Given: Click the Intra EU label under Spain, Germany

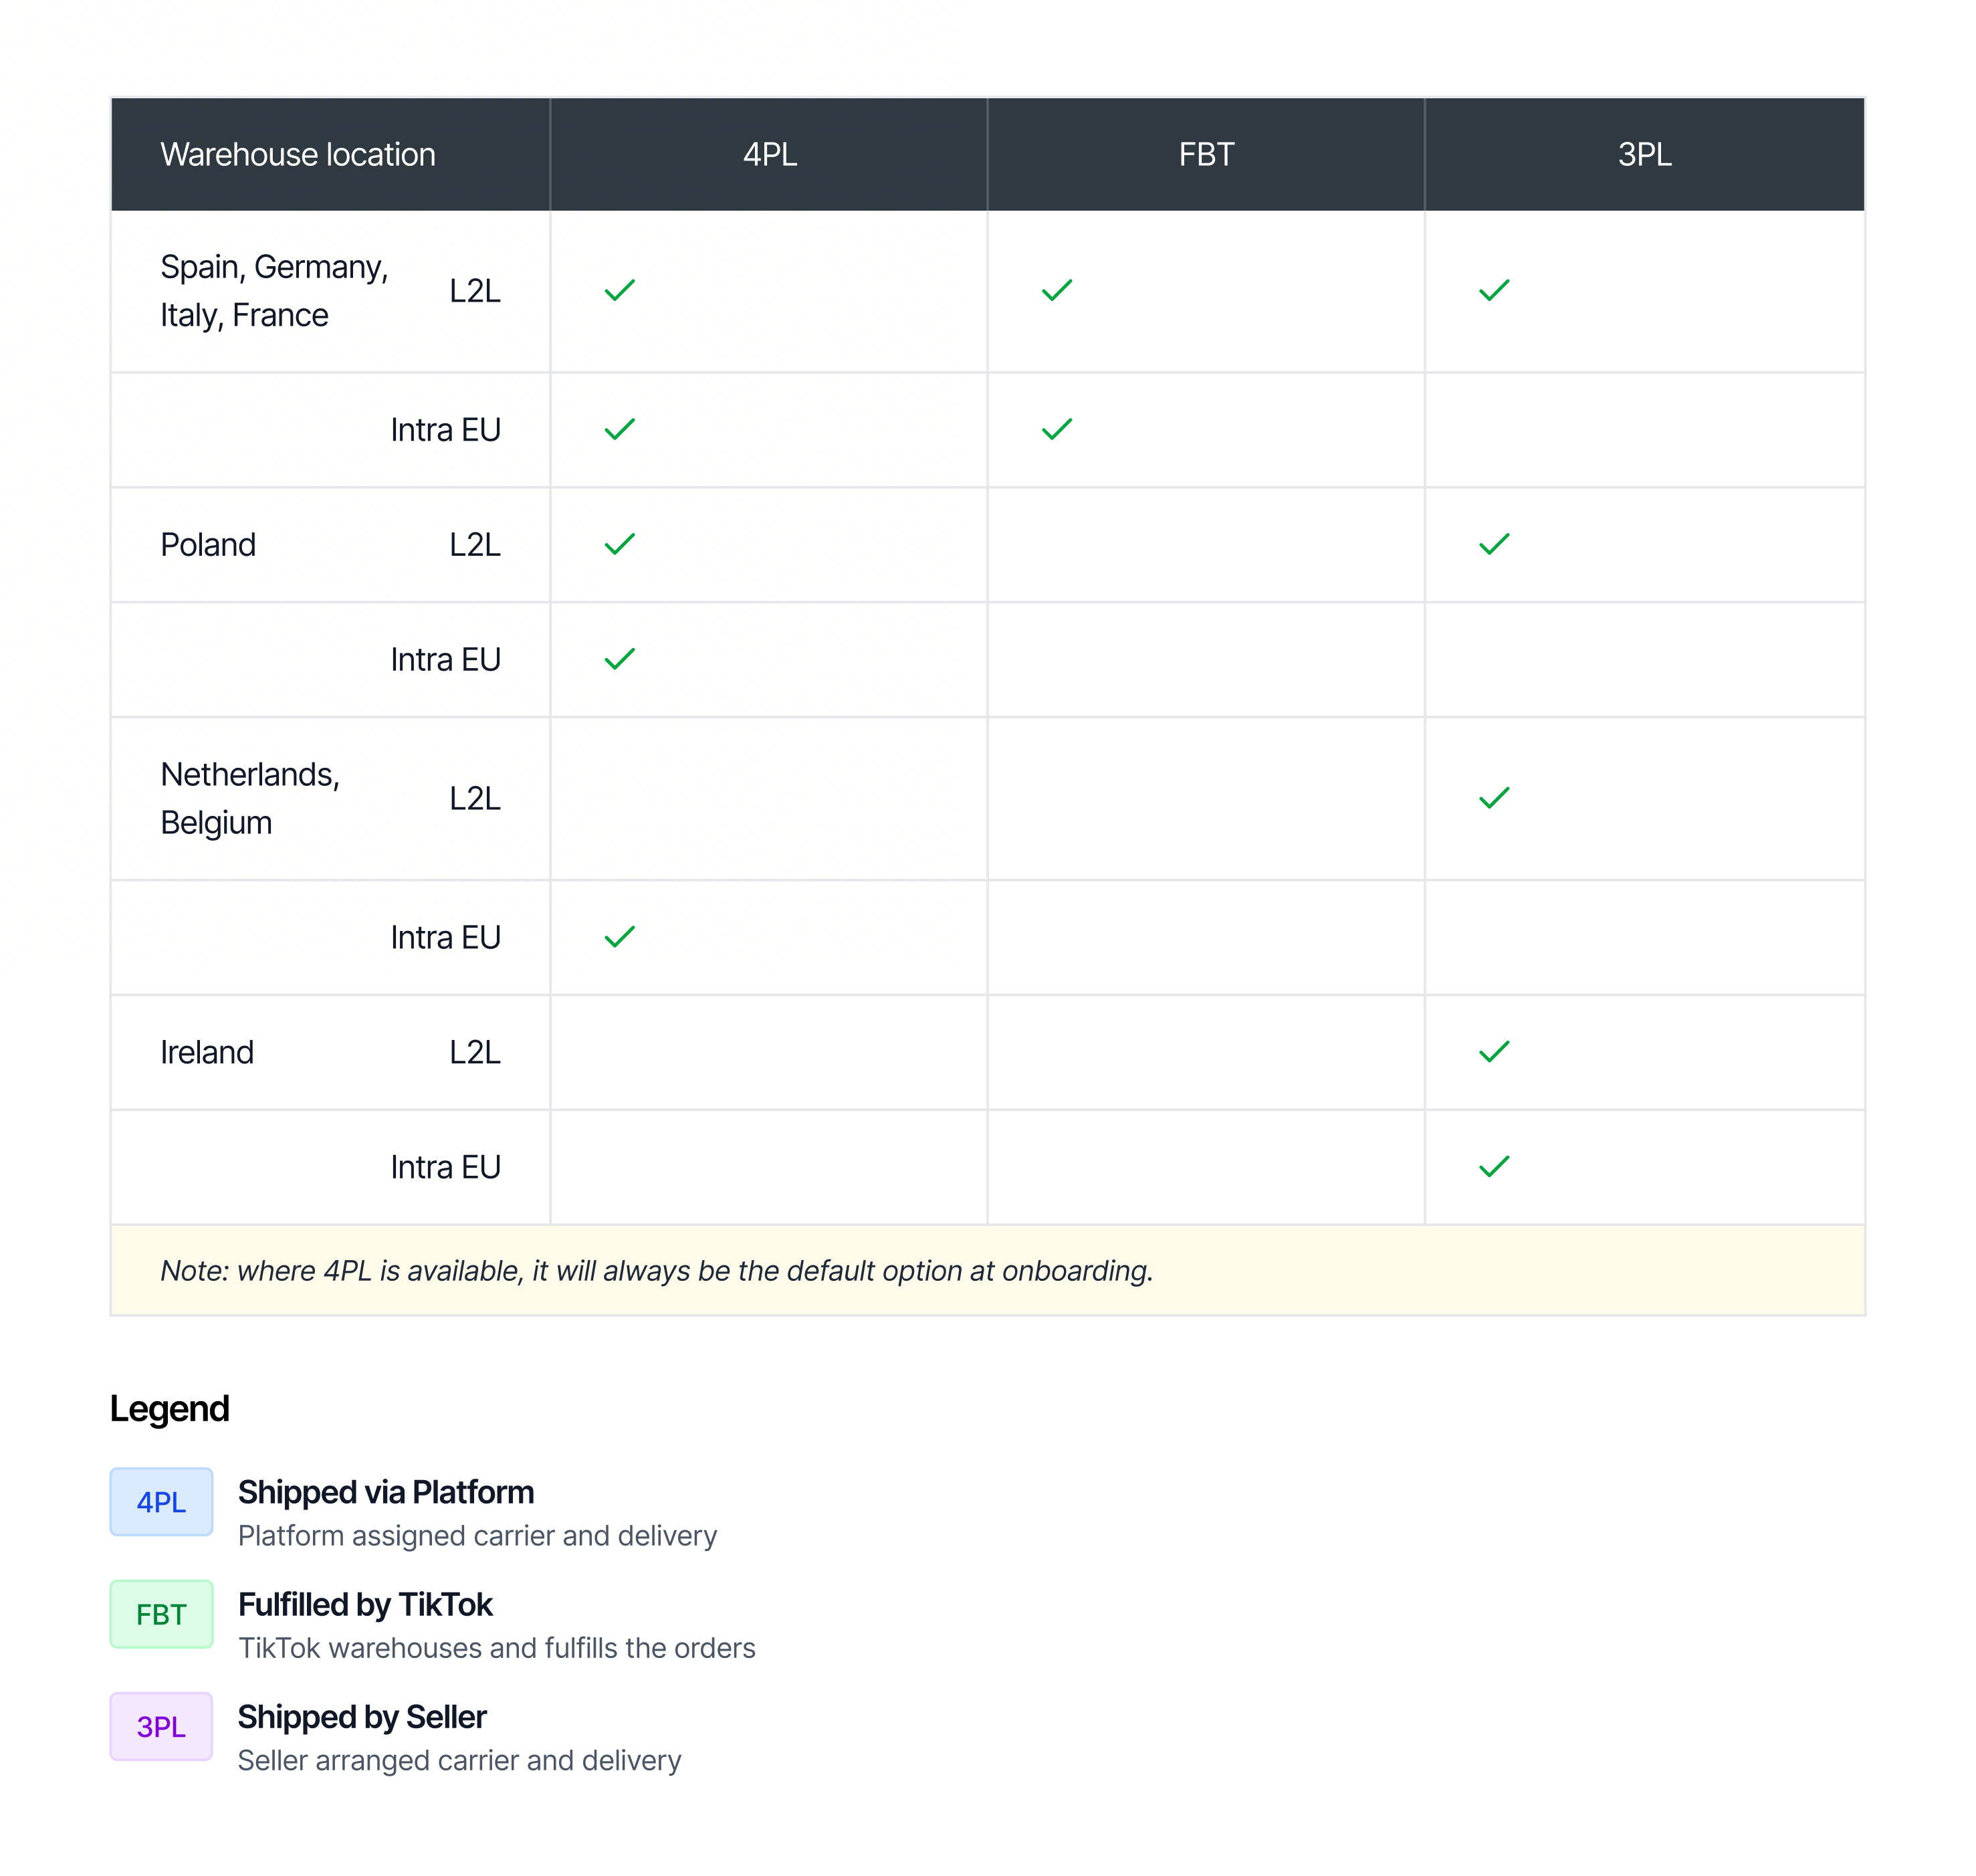Looking at the screenshot, I should click(x=445, y=430).
